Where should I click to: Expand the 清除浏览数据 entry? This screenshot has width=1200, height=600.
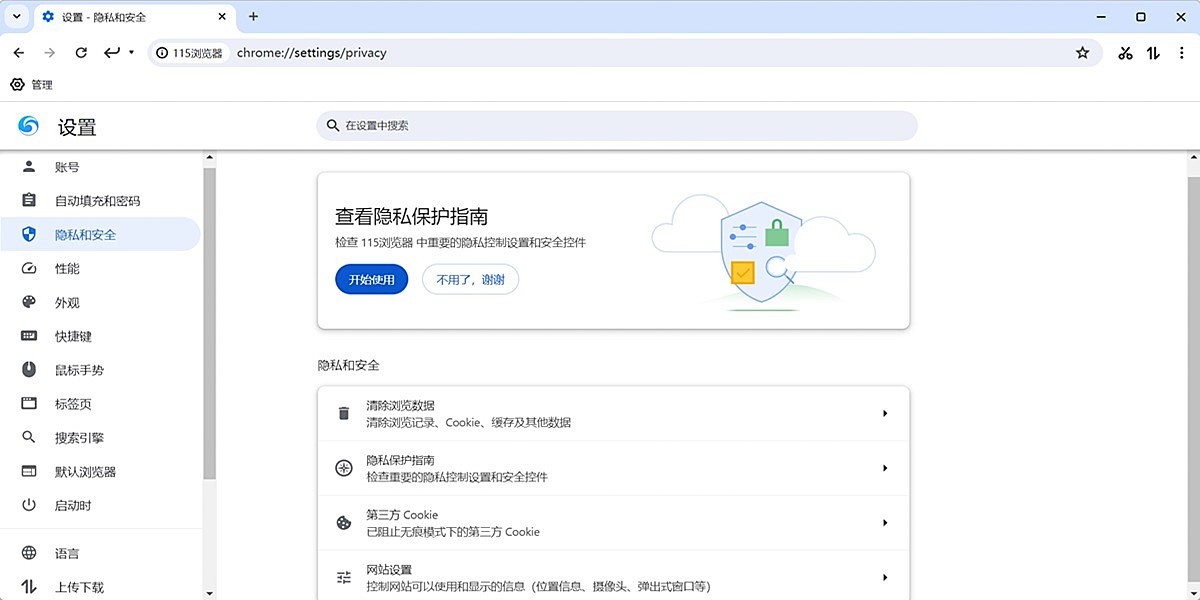(x=884, y=413)
